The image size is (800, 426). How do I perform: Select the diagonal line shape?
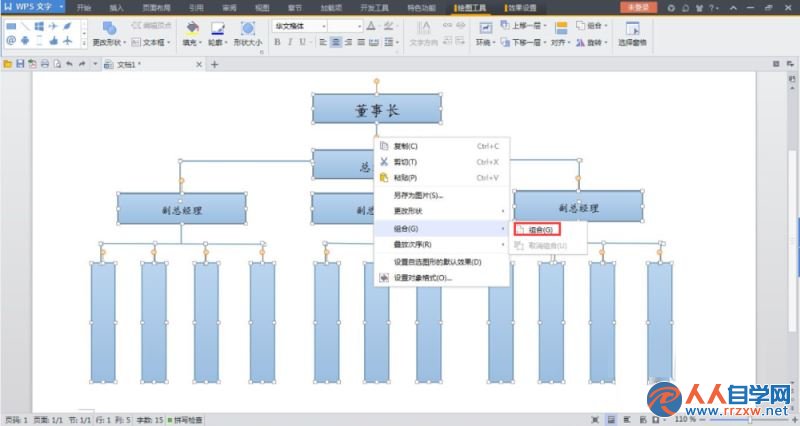(26, 26)
